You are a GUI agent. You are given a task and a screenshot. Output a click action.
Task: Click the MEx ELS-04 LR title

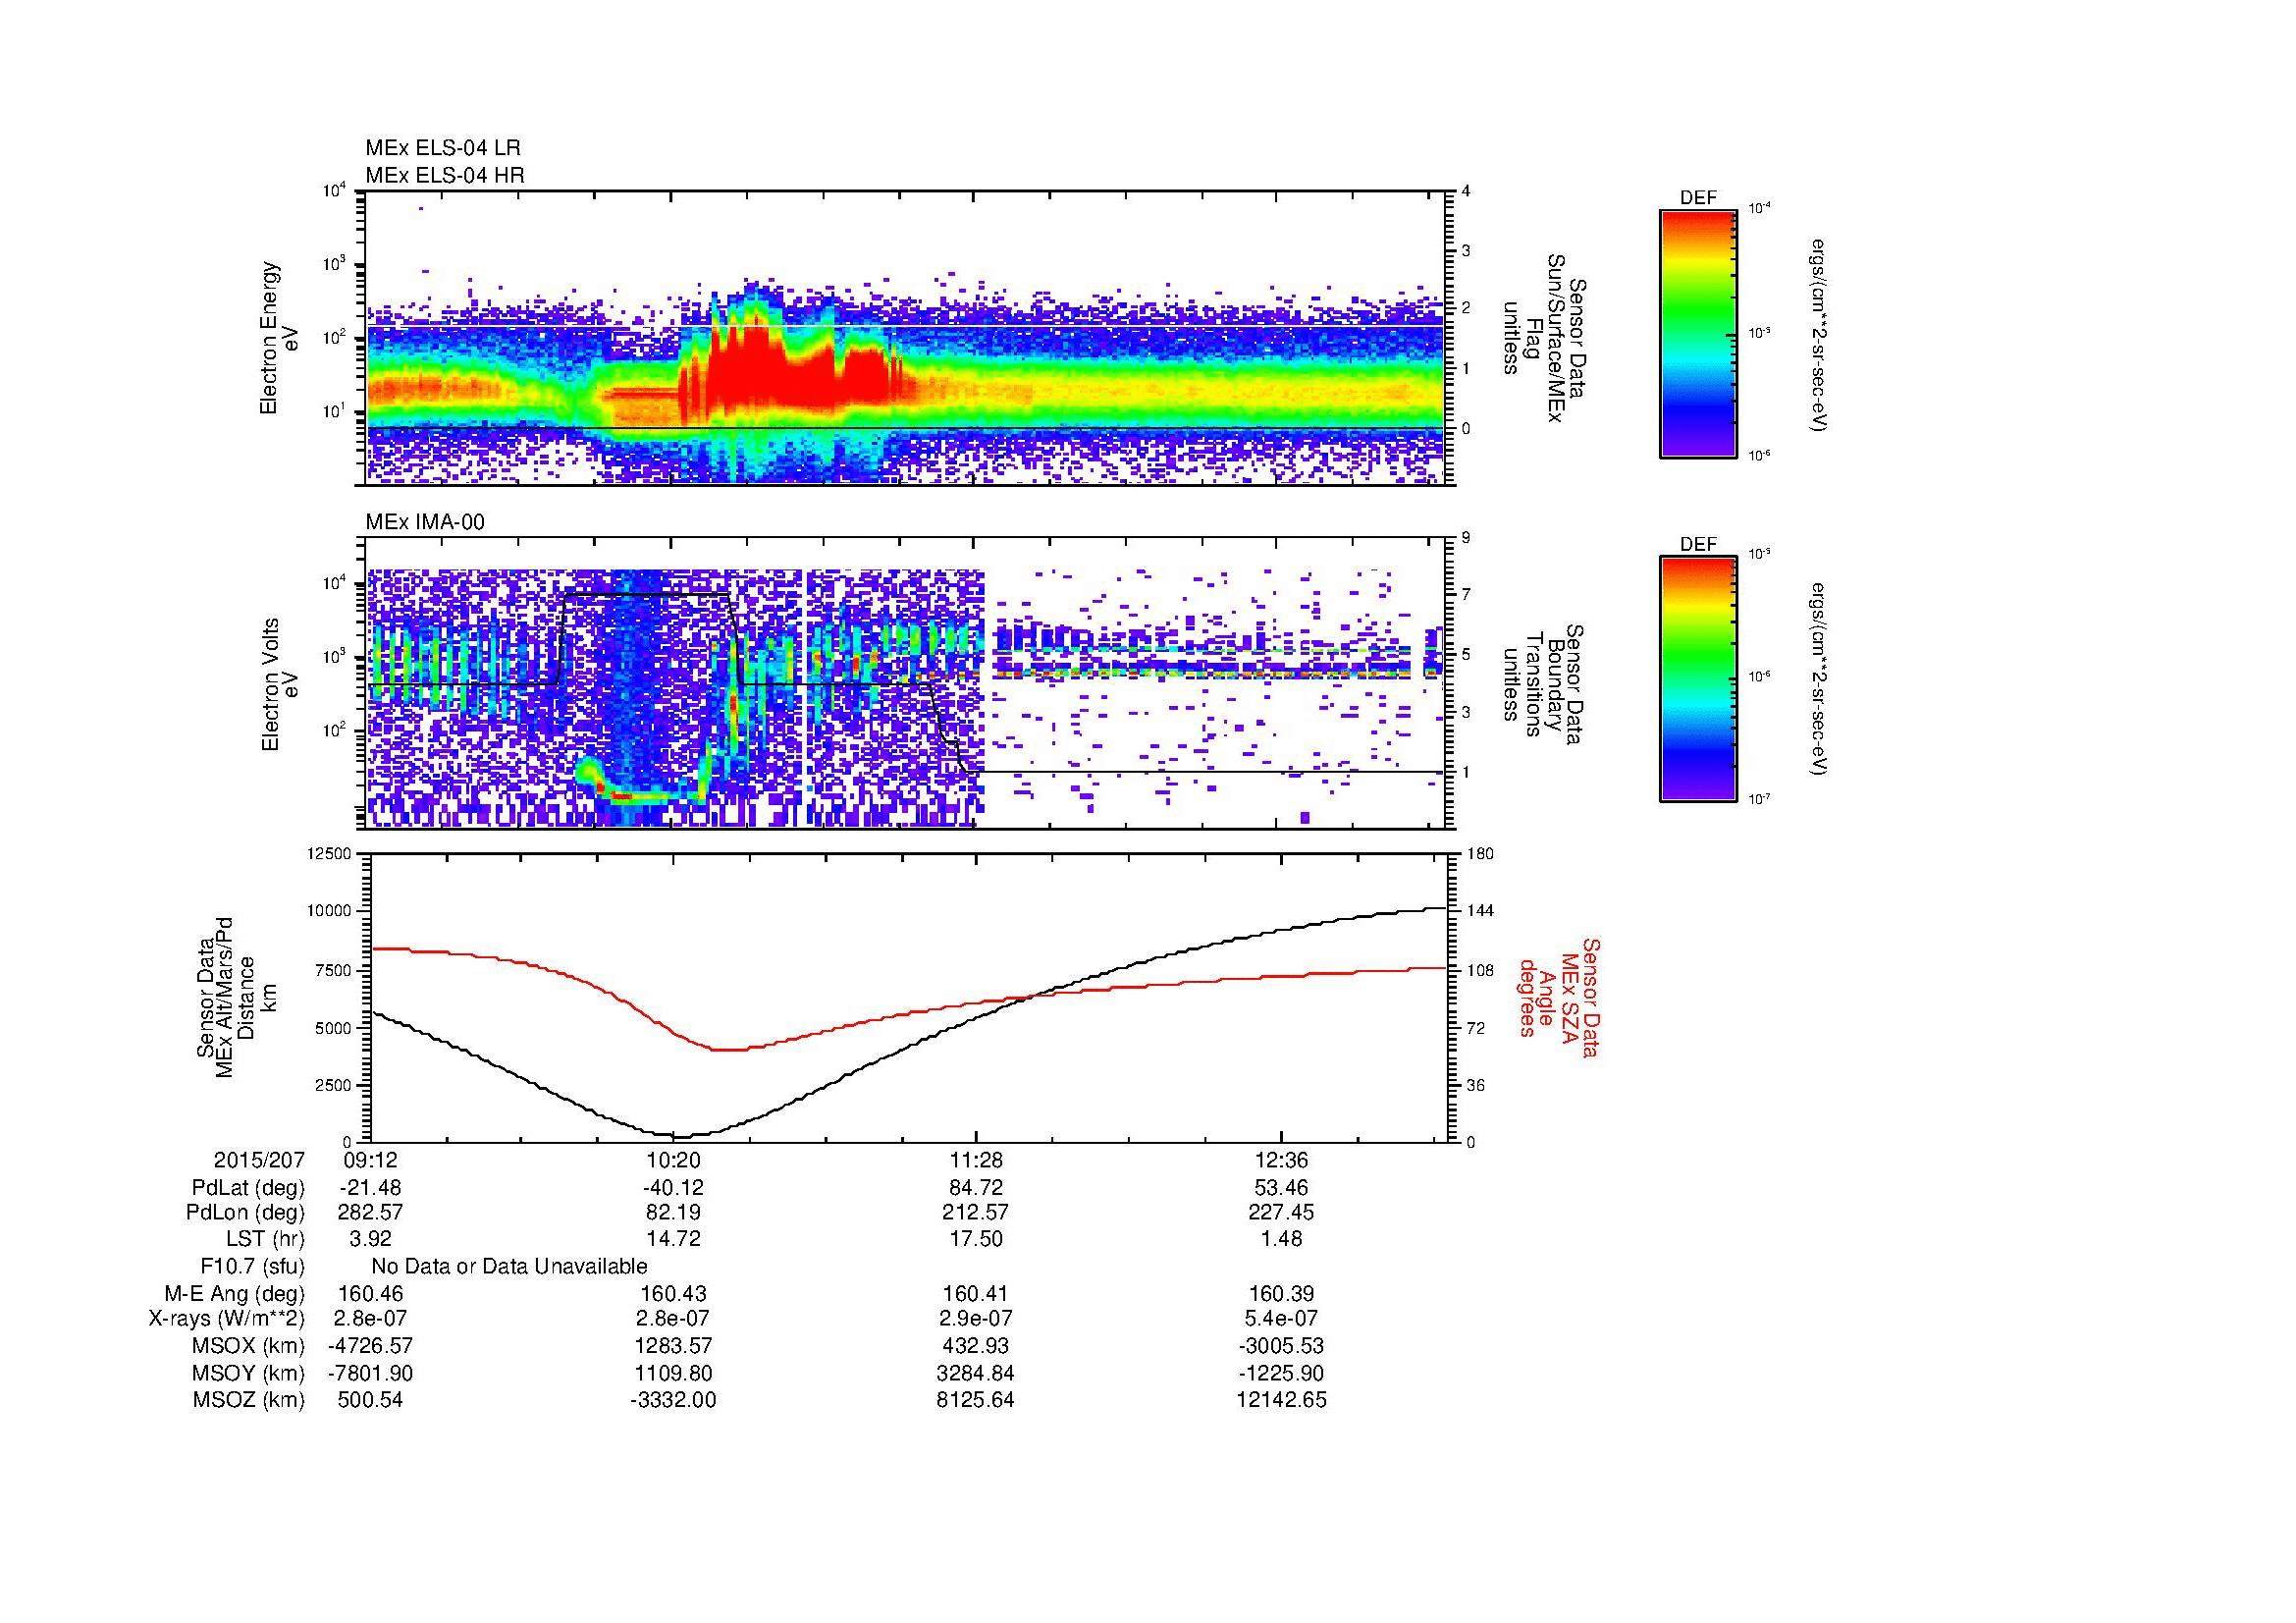[443, 148]
